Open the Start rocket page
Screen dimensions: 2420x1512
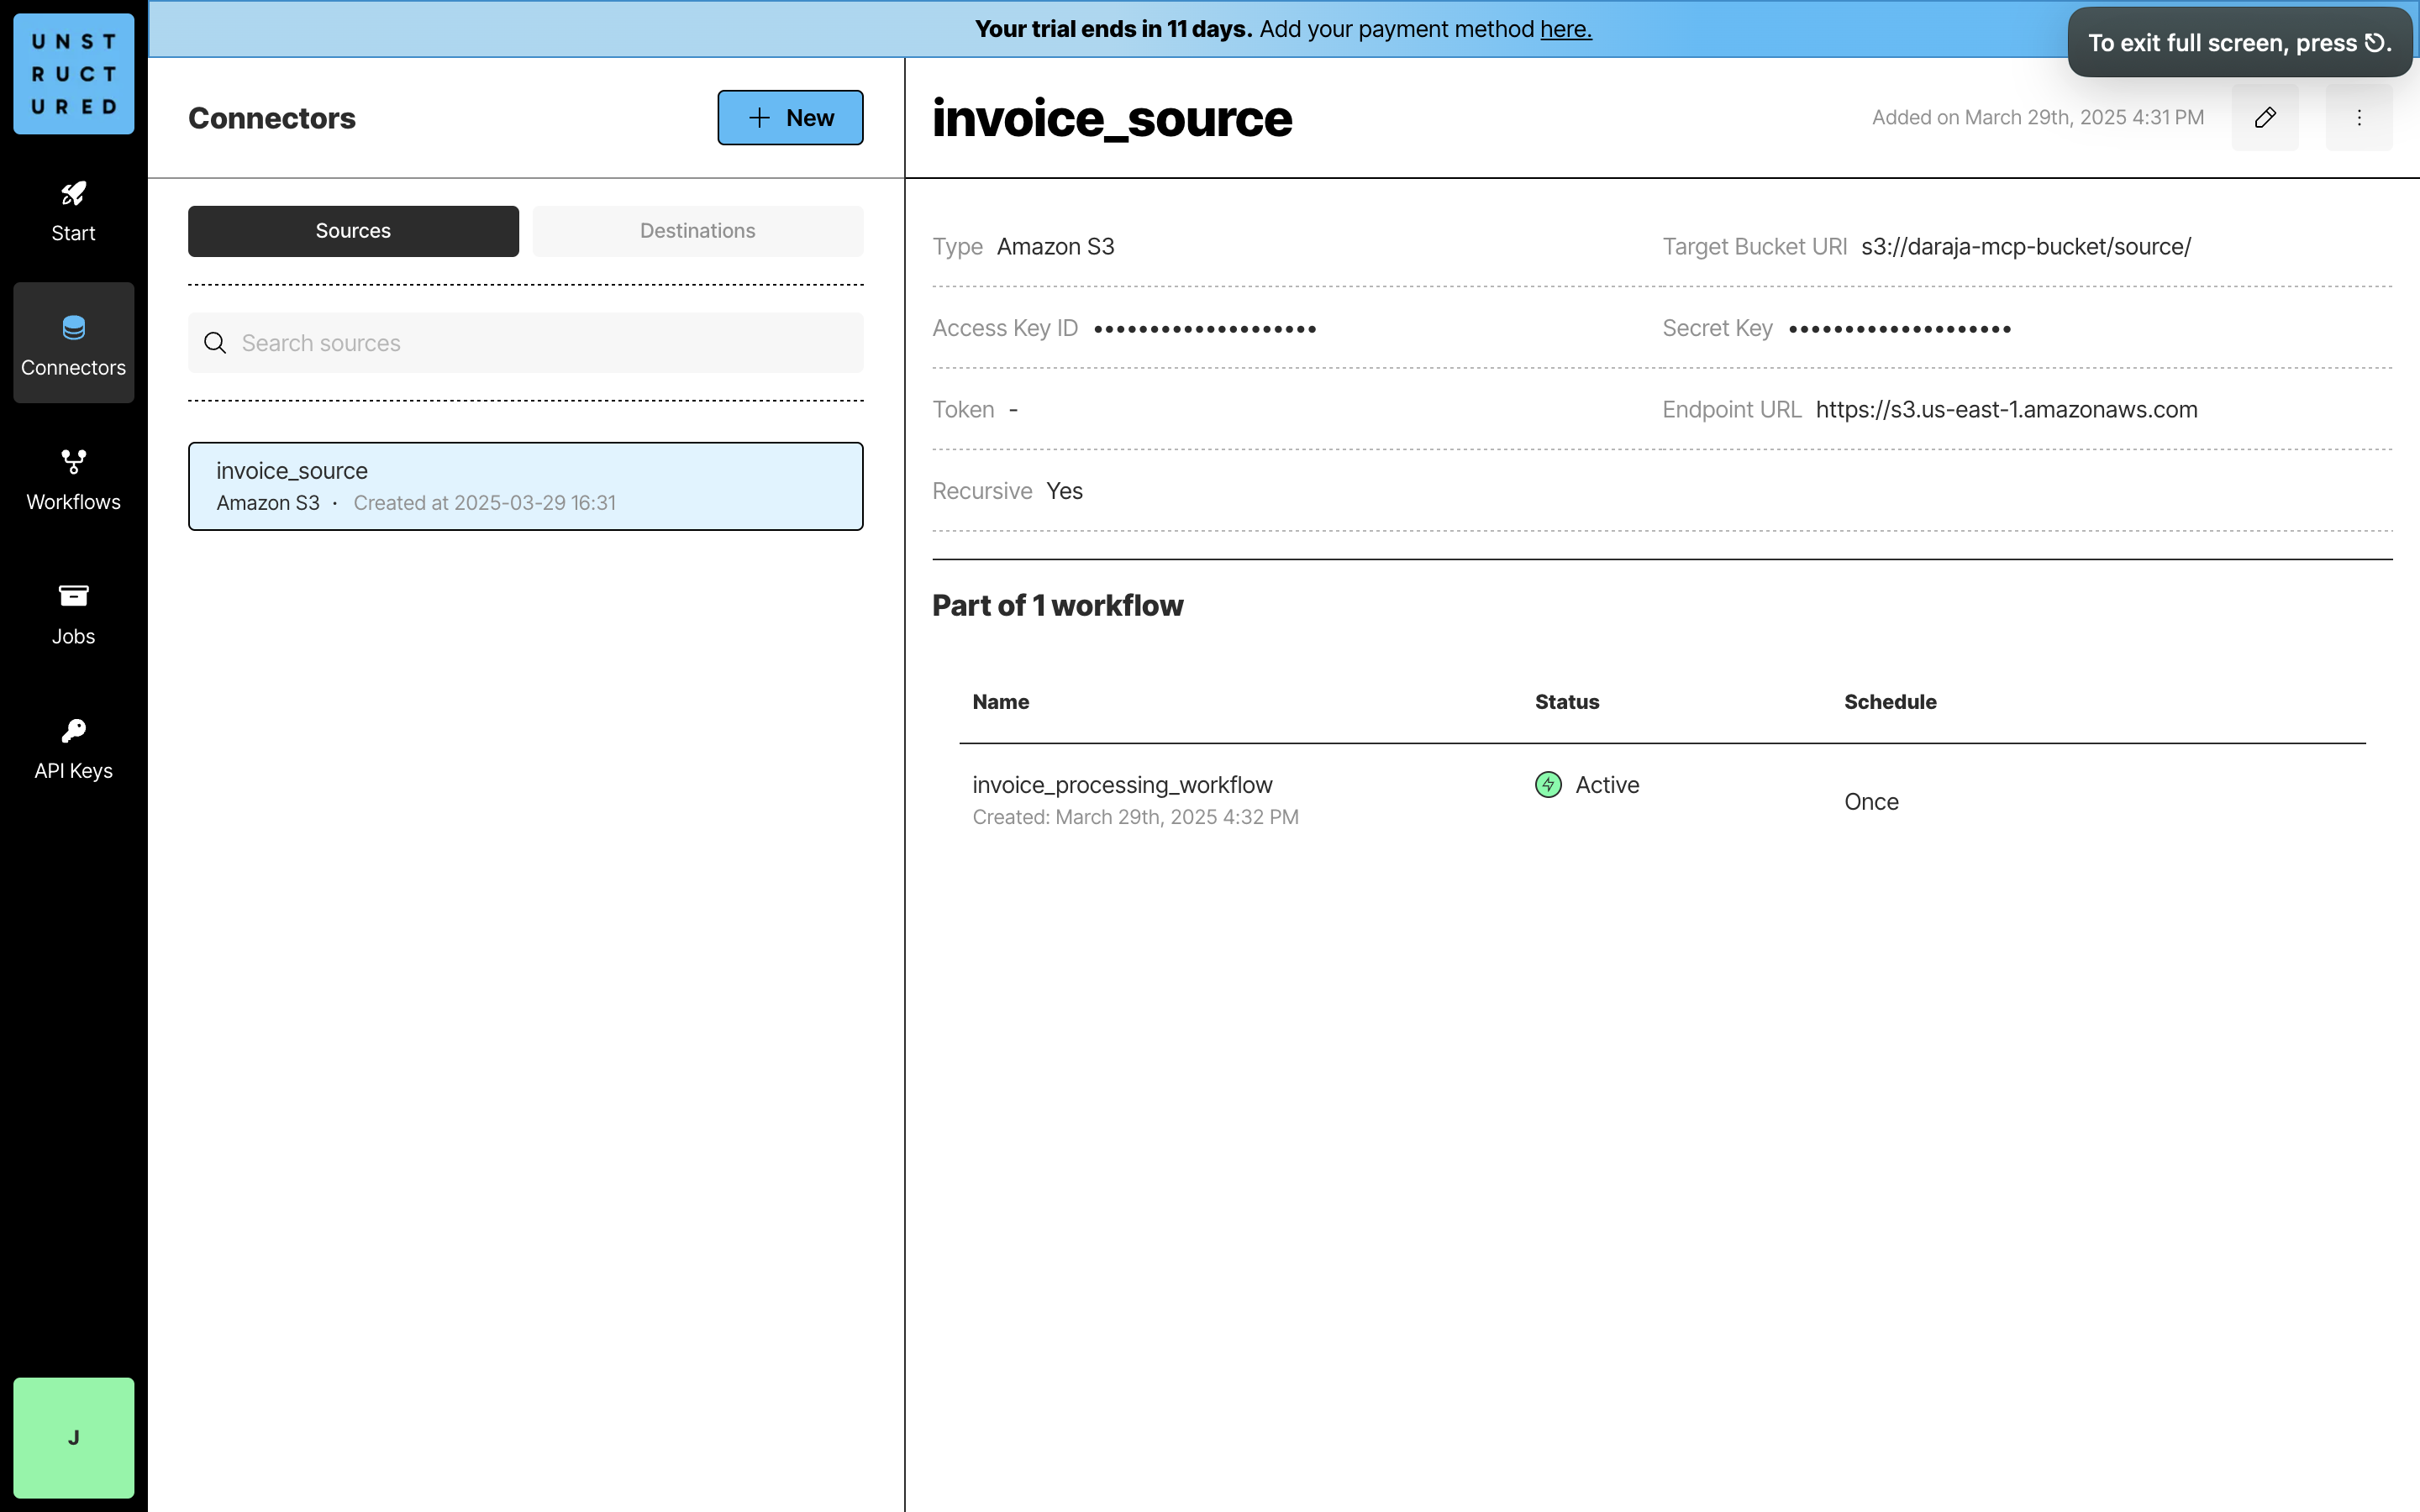[73, 211]
